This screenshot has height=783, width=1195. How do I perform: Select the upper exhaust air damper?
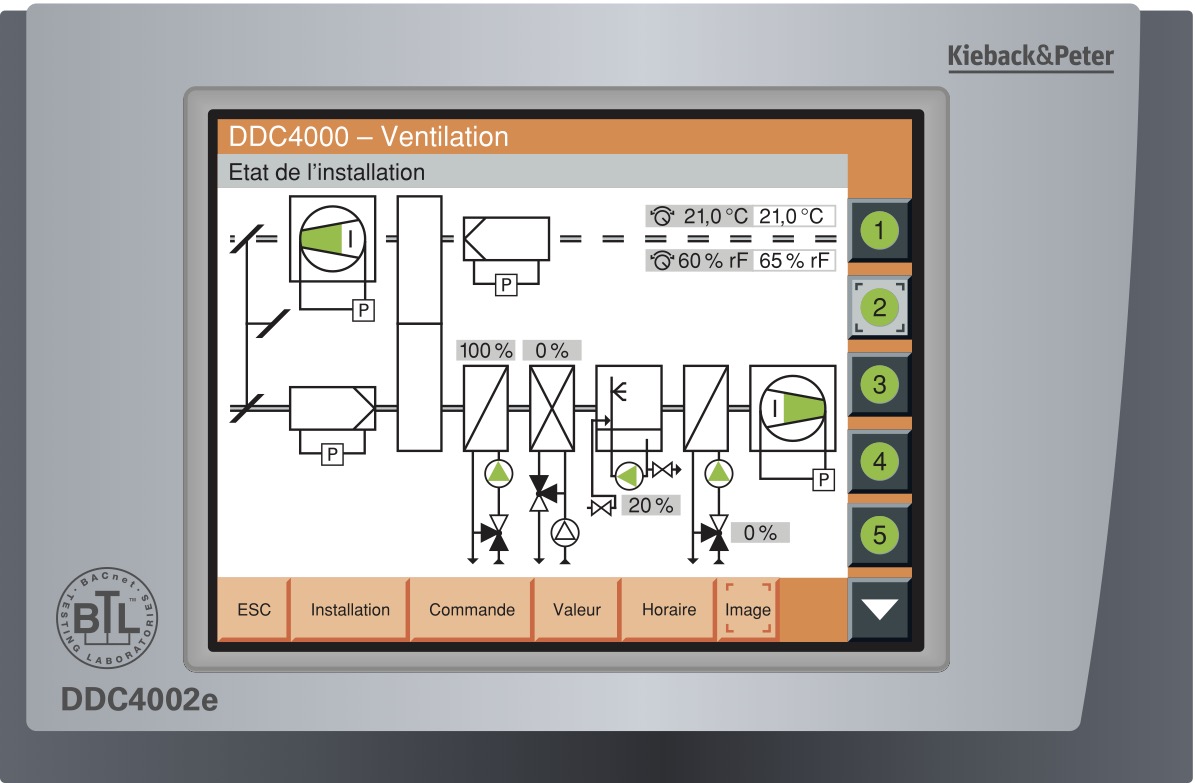pos(247,239)
